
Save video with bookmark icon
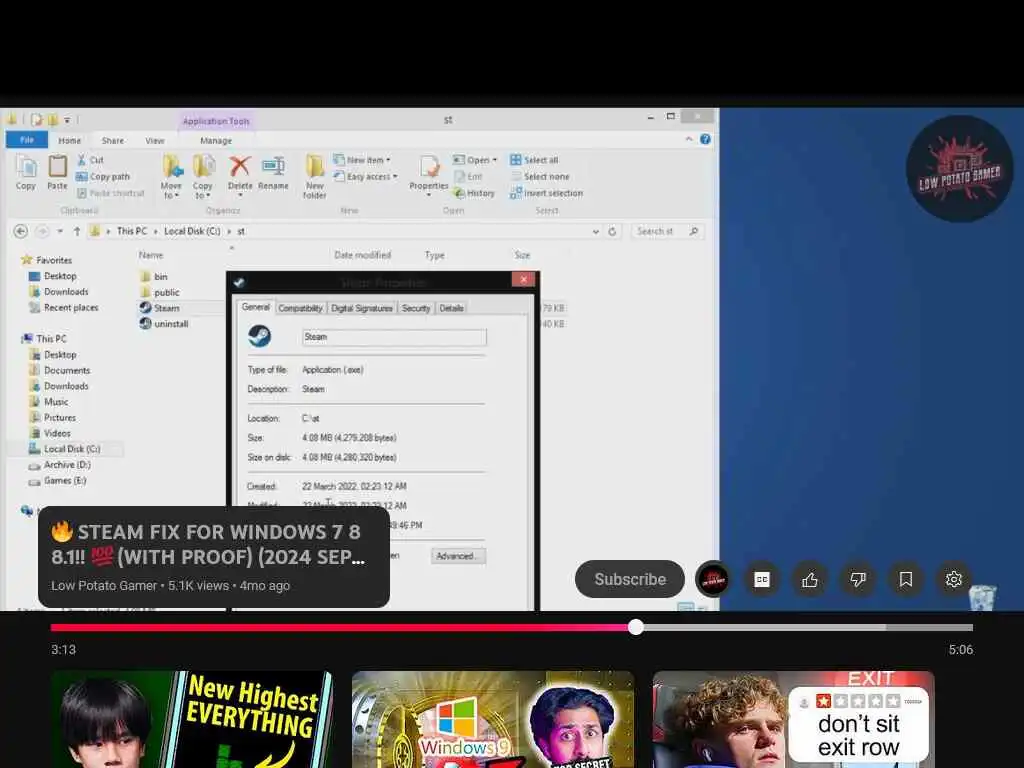906,579
